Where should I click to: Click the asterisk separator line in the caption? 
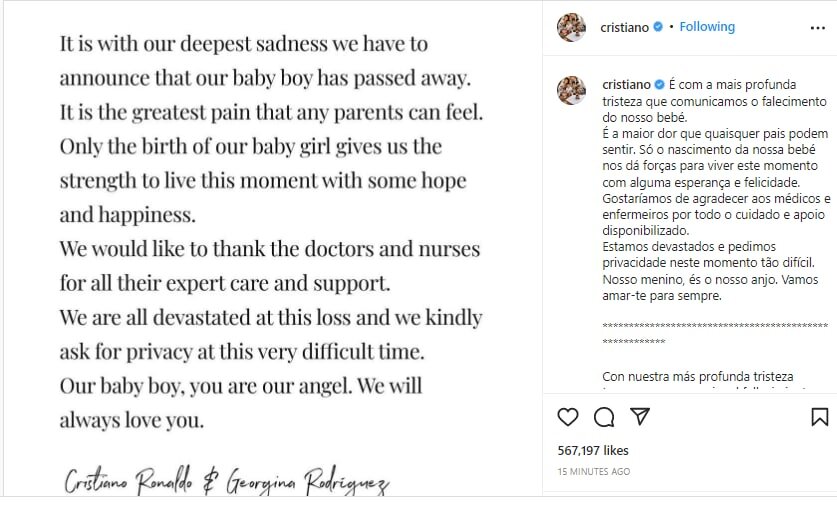(715, 326)
